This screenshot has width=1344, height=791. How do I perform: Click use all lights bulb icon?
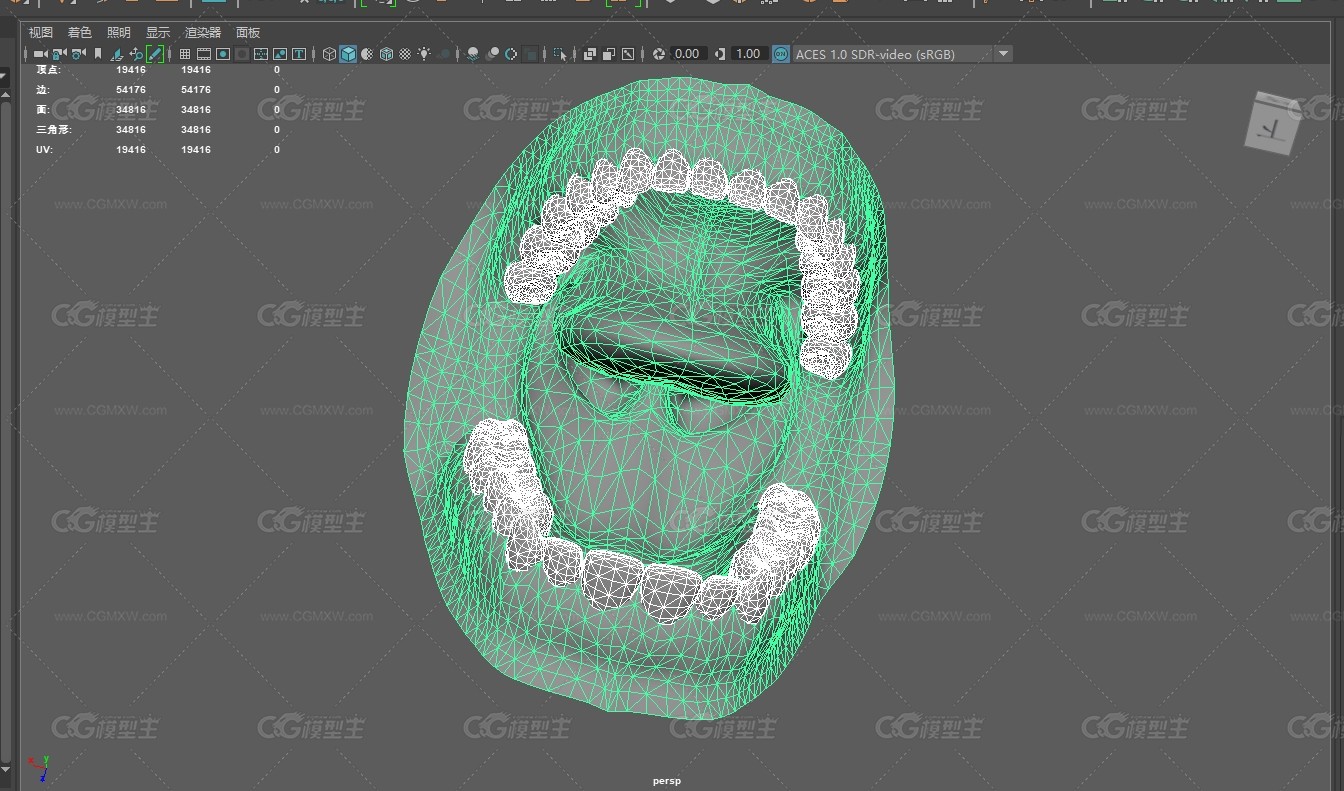point(424,54)
